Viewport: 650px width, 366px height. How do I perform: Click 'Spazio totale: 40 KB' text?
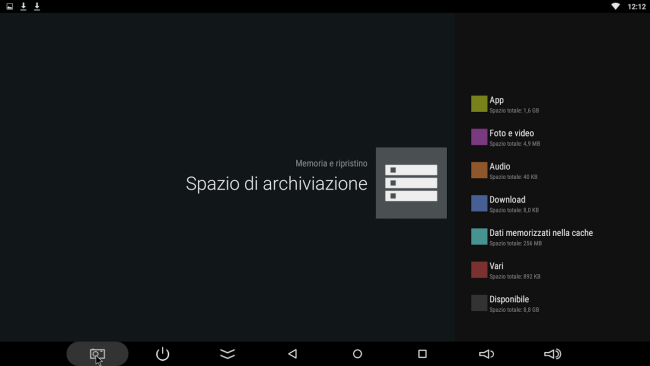(x=513, y=177)
